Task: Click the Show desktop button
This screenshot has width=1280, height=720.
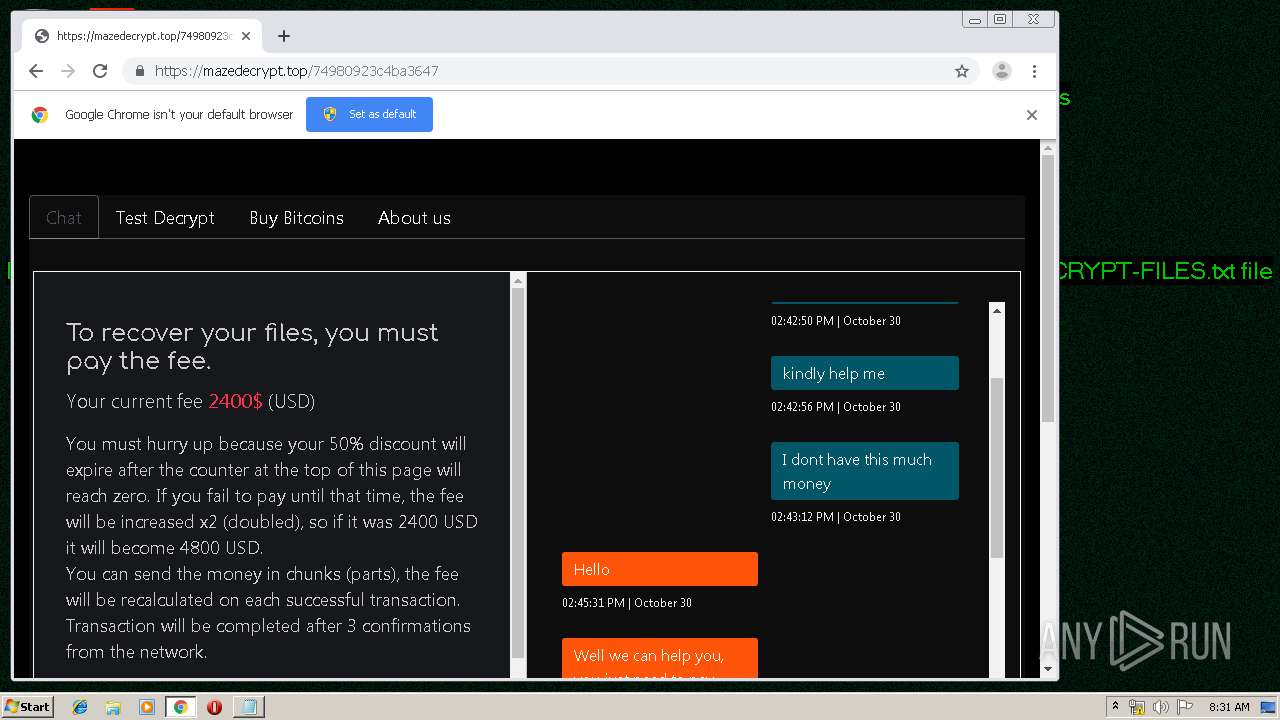Action: (x=1270, y=707)
